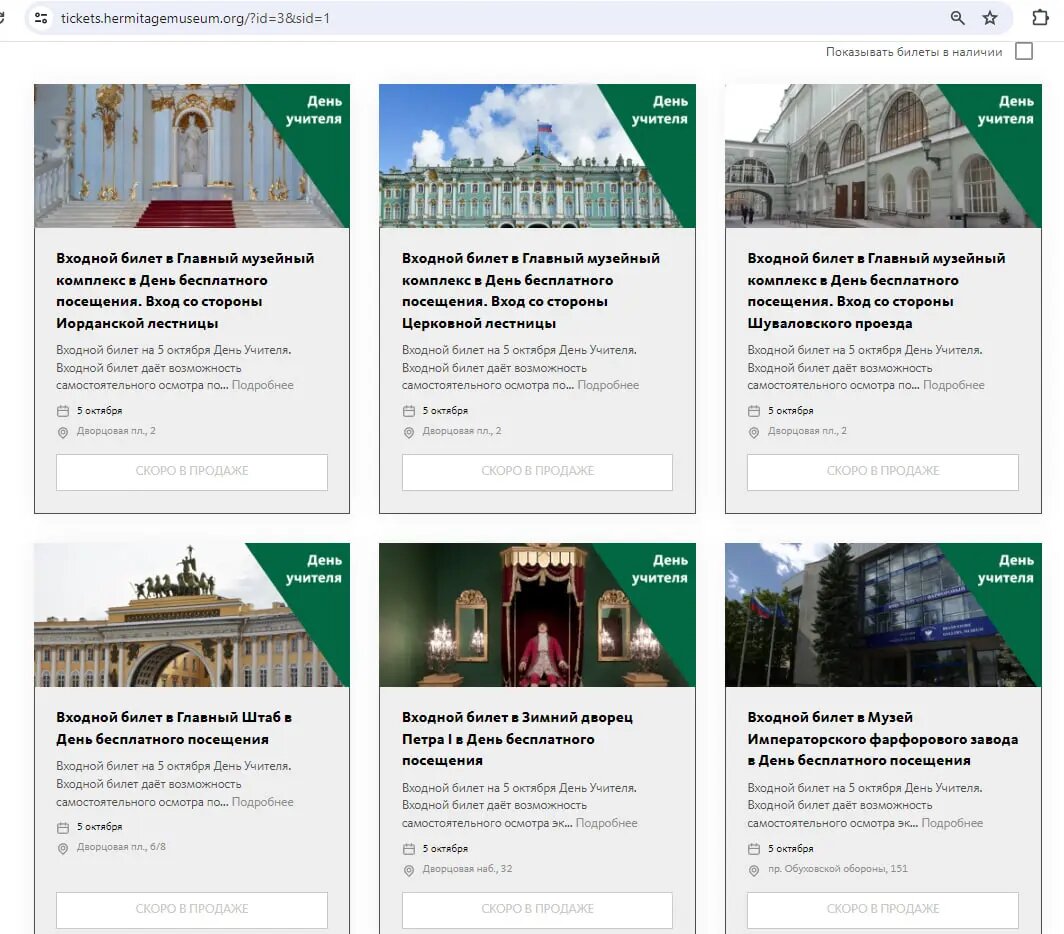This screenshot has width=1064, height=934.
Task: Click the calendar icon on the Зимний дворец Петра I card
Action: [x=409, y=847]
